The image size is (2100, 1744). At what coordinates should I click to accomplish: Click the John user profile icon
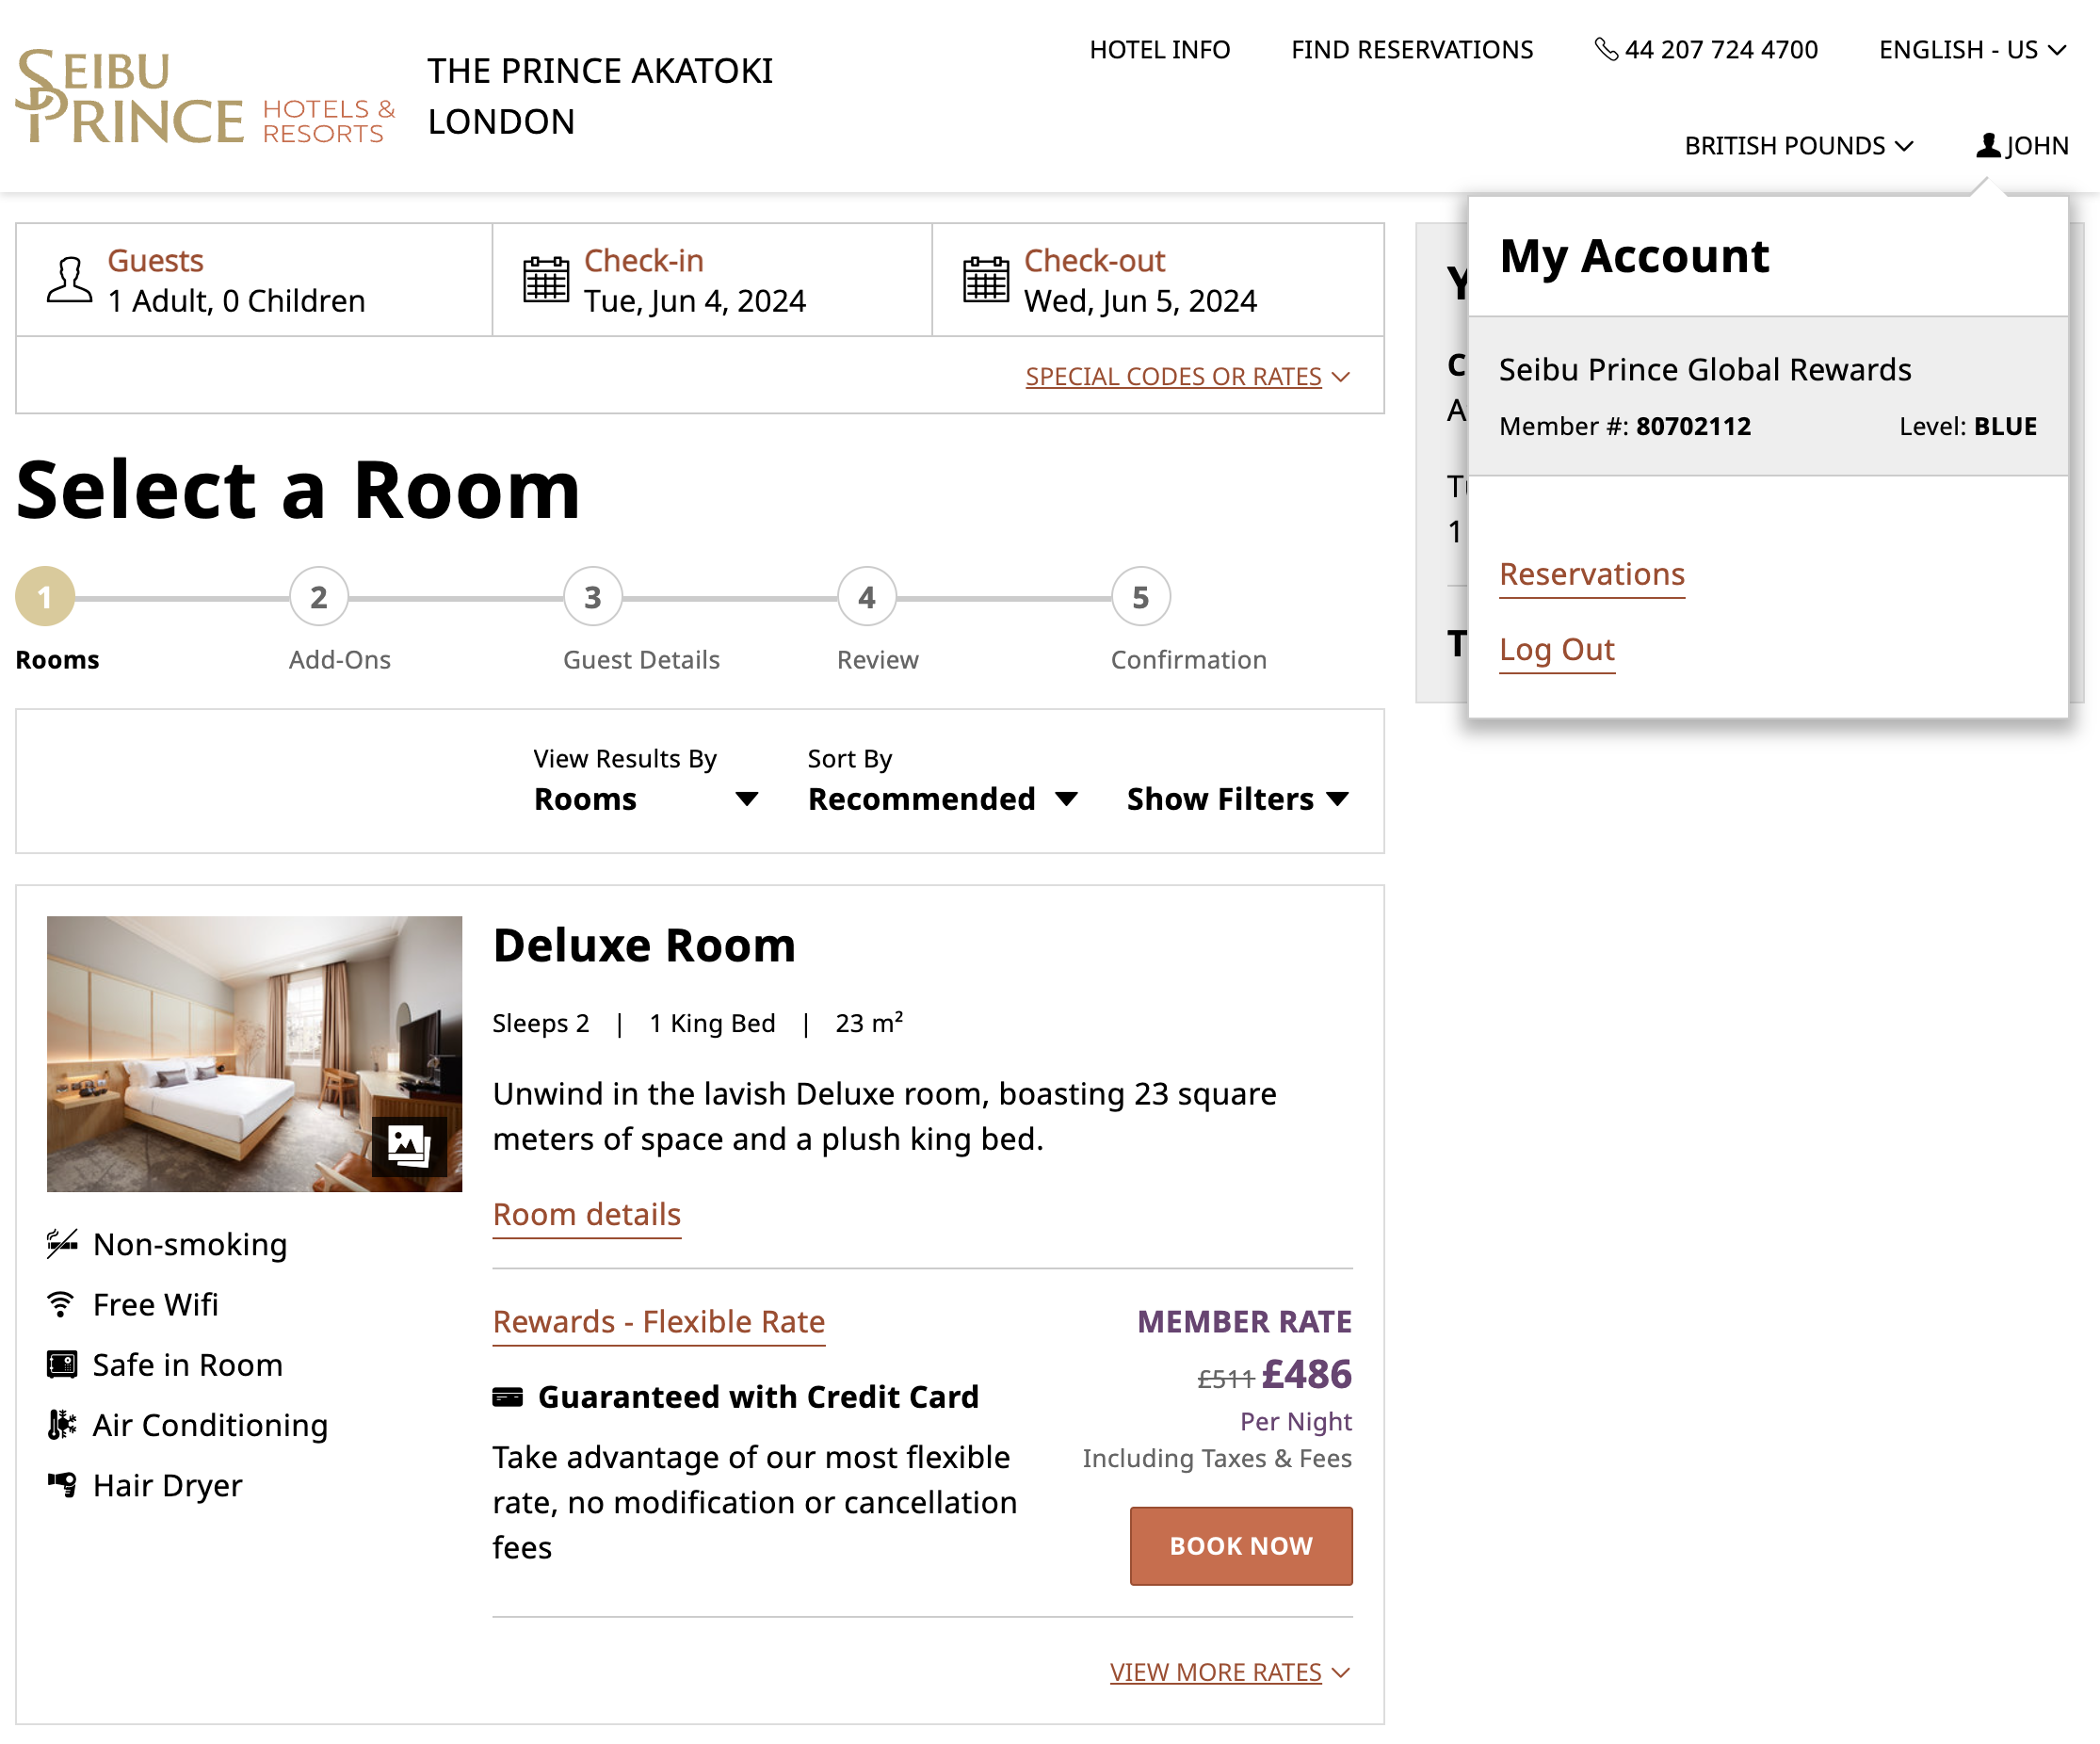pyautogui.click(x=1988, y=146)
